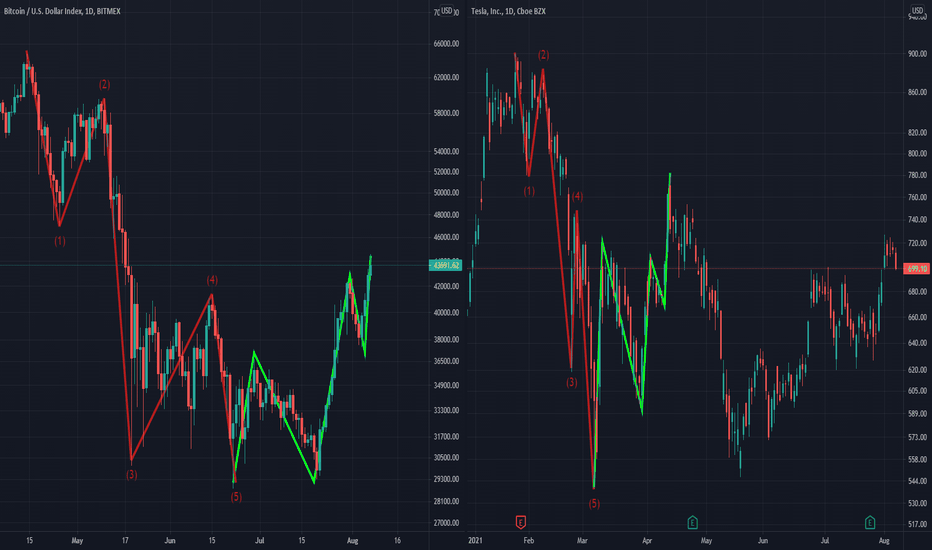Click 2021 on Tesla time axis
Image resolution: width=932 pixels, height=550 pixels.
coord(475,540)
